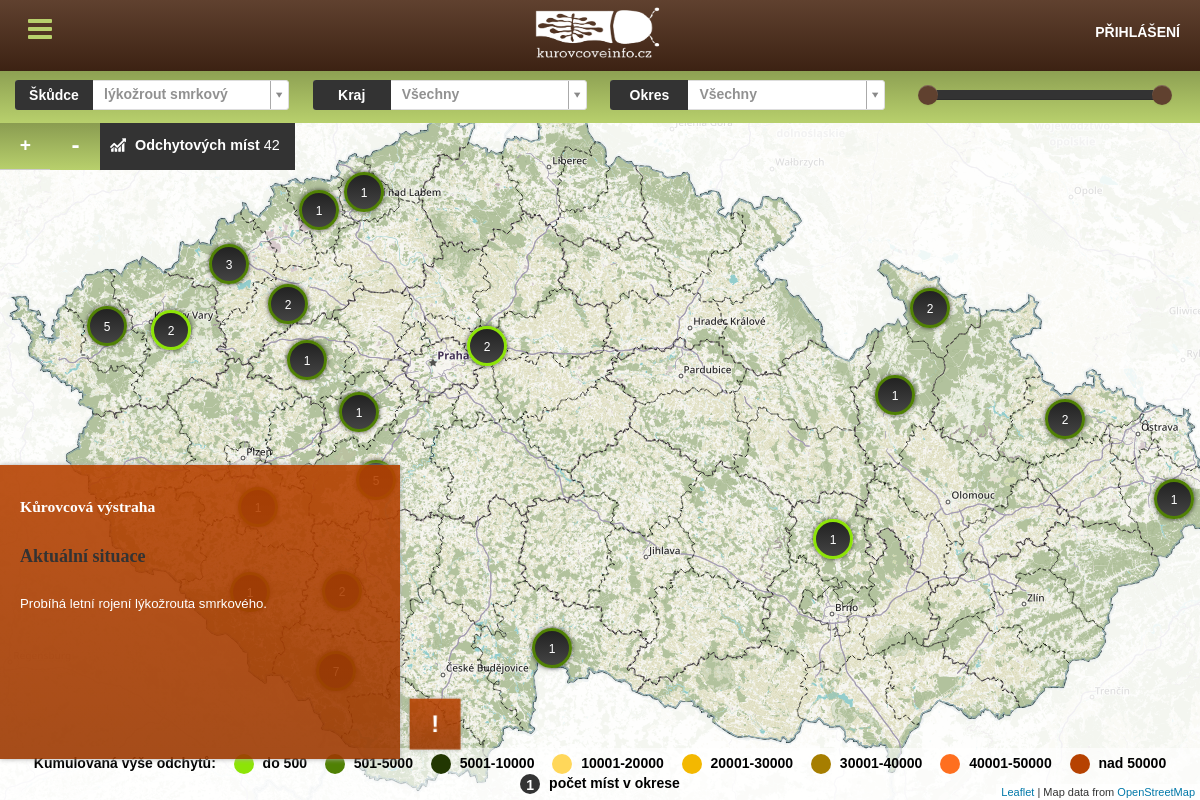The image size is (1200, 800).
Task: Click the right handle of the range slider
Action: pyautogui.click(x=1162, y=95)
